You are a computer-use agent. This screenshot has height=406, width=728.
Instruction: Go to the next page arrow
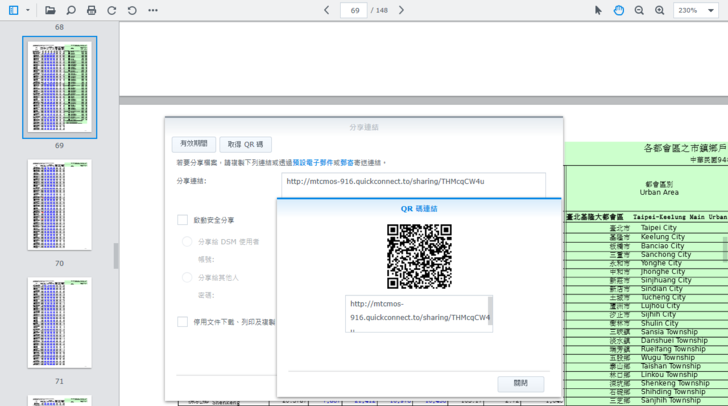[401, 10]
